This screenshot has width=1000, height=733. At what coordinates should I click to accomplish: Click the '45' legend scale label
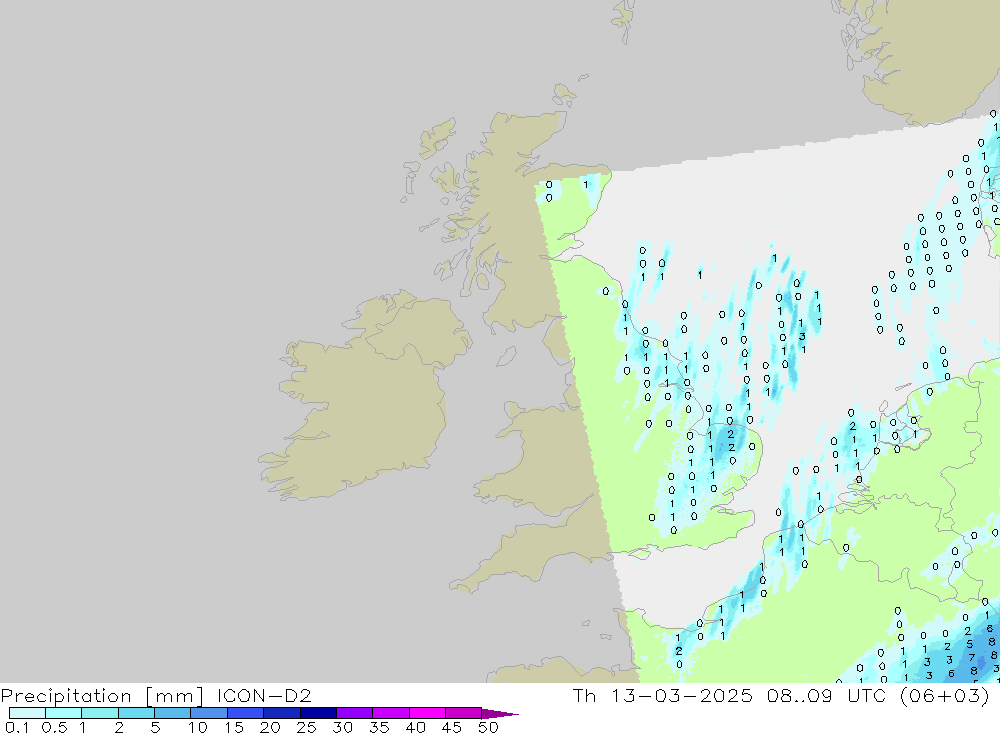(x=452, y=727)
